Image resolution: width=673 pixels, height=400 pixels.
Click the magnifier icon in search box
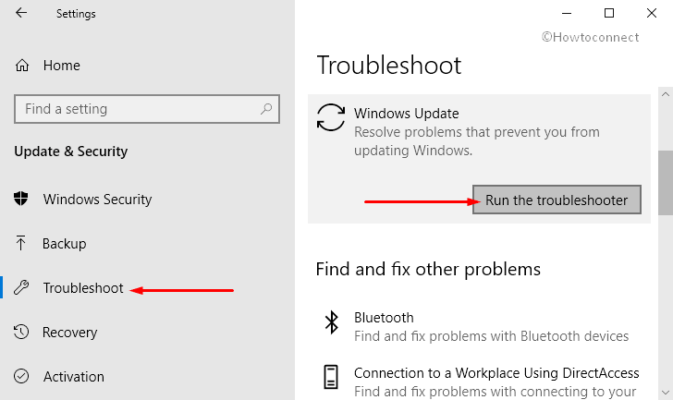tap(266, 109)
